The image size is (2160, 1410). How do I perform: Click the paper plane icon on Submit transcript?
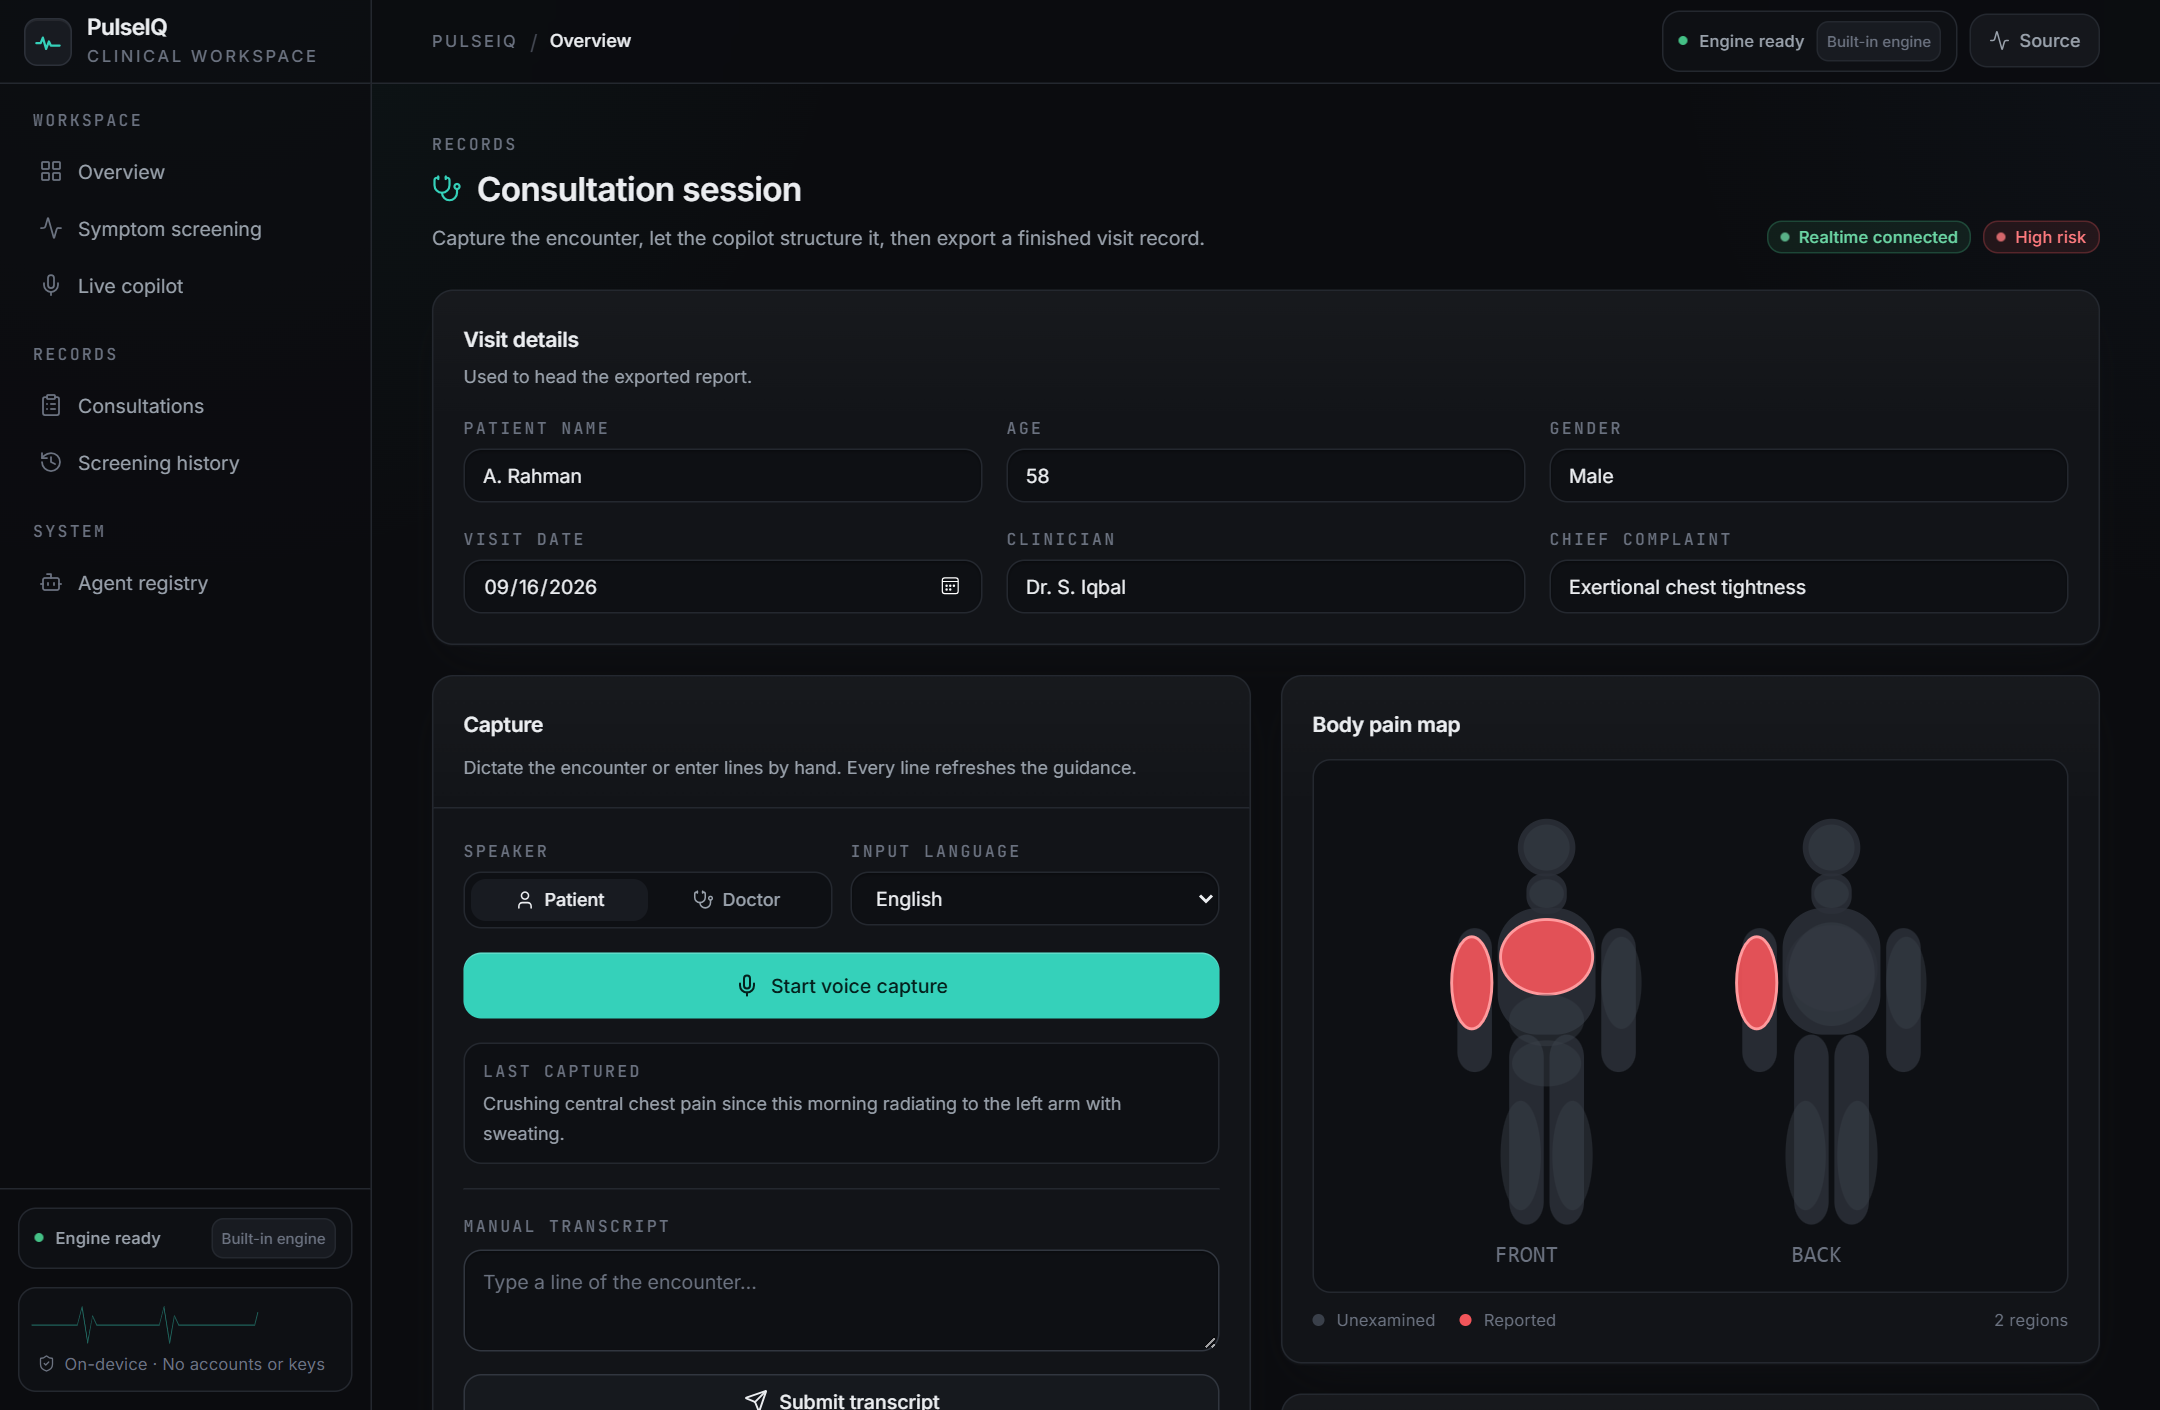[756, 1400]
